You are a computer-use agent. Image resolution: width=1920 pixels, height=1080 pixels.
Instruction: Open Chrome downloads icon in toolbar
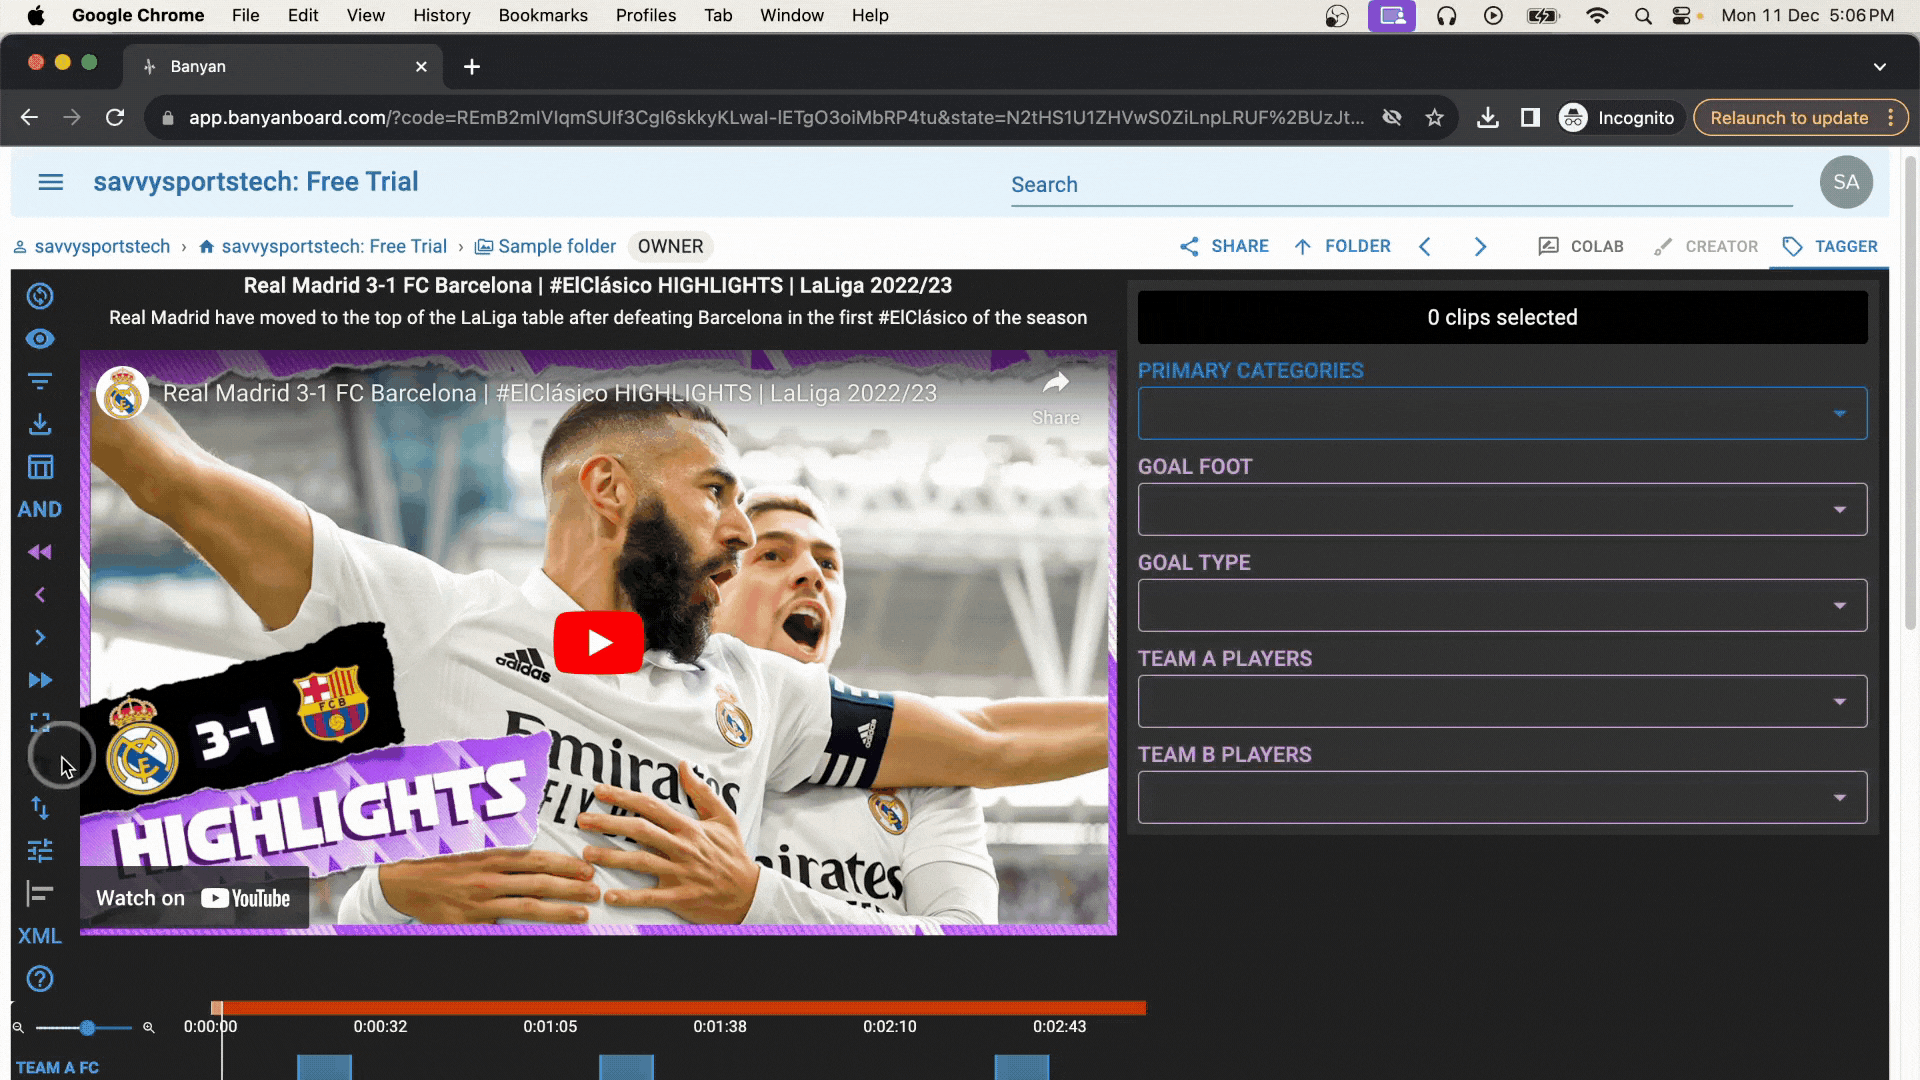[1488, 118]
